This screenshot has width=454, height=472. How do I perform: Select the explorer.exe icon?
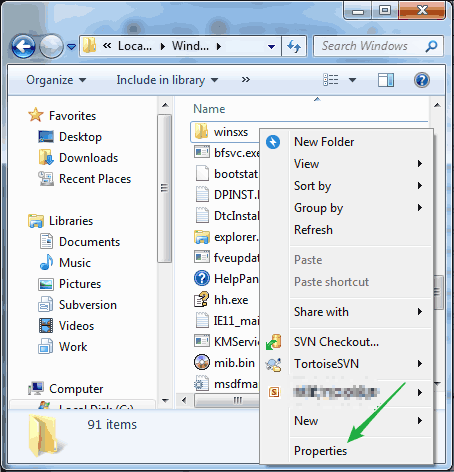(202, 237)
